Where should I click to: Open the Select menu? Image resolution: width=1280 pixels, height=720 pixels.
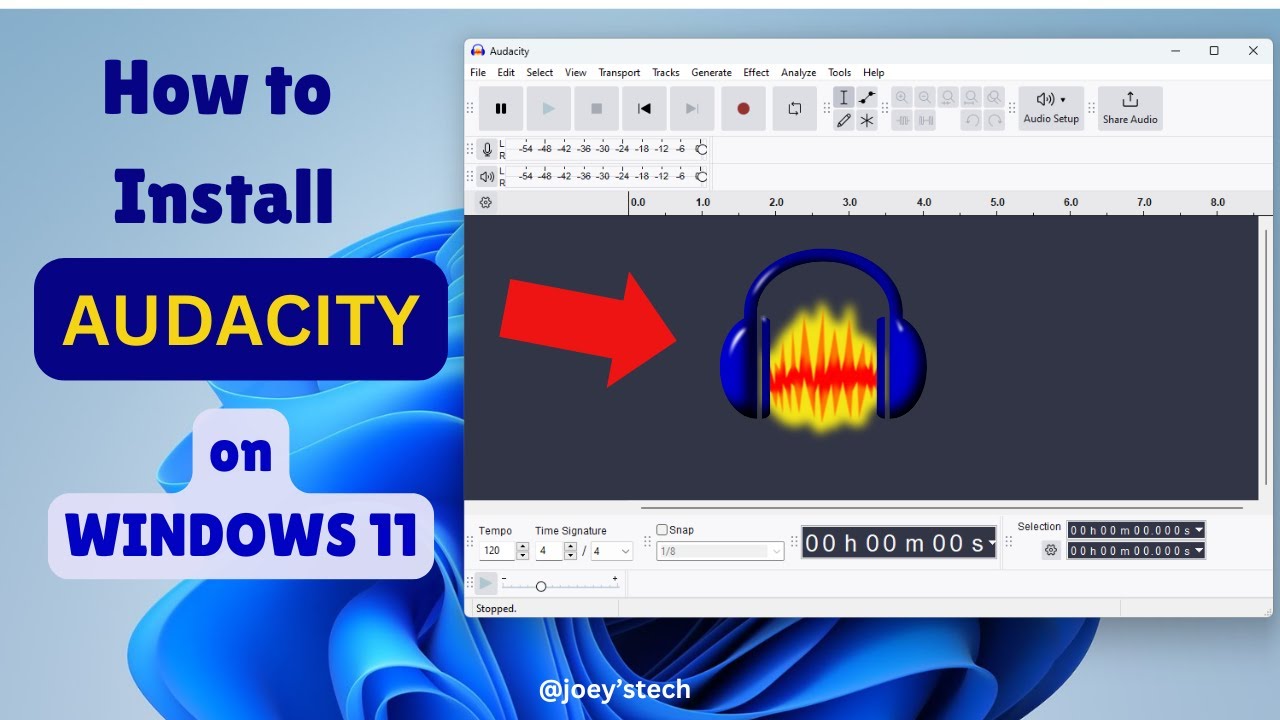click(540, 72)
